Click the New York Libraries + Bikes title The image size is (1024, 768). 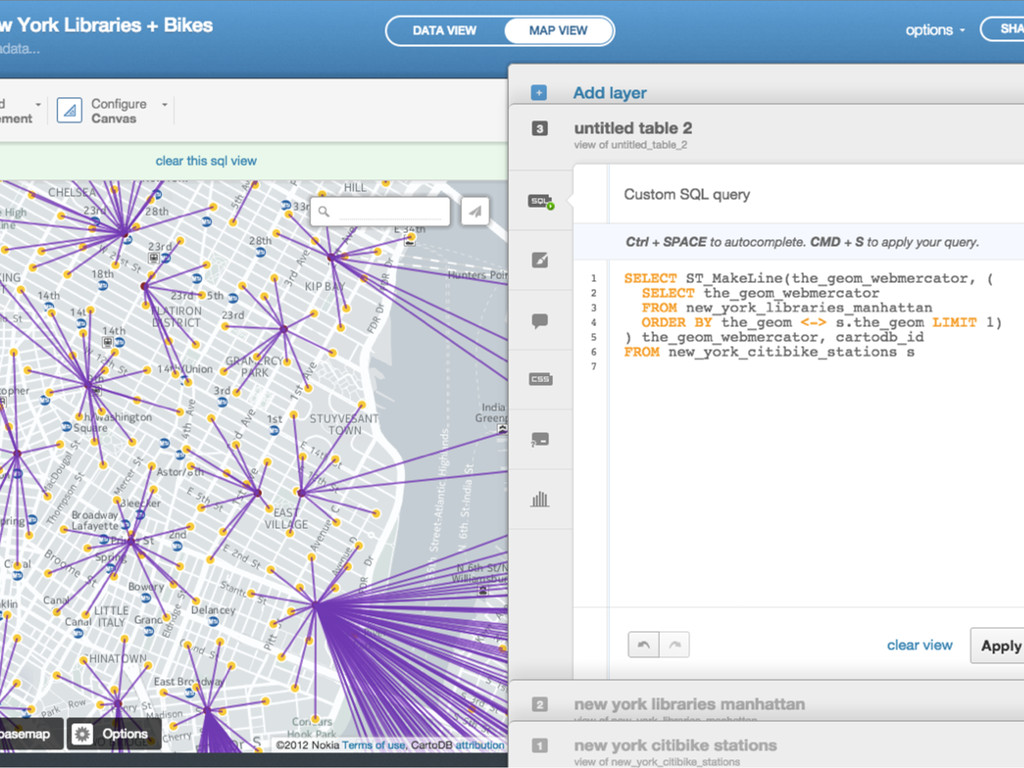[x=106, y=25]
